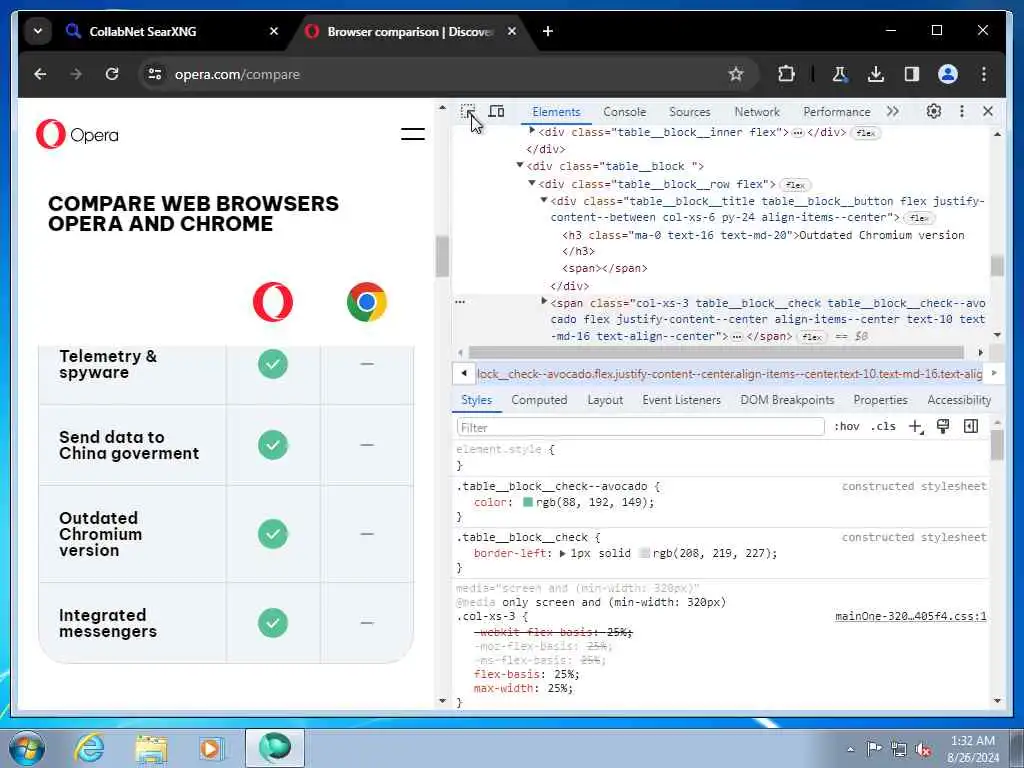Switch to the Elements tab

(x=556, y=112)
